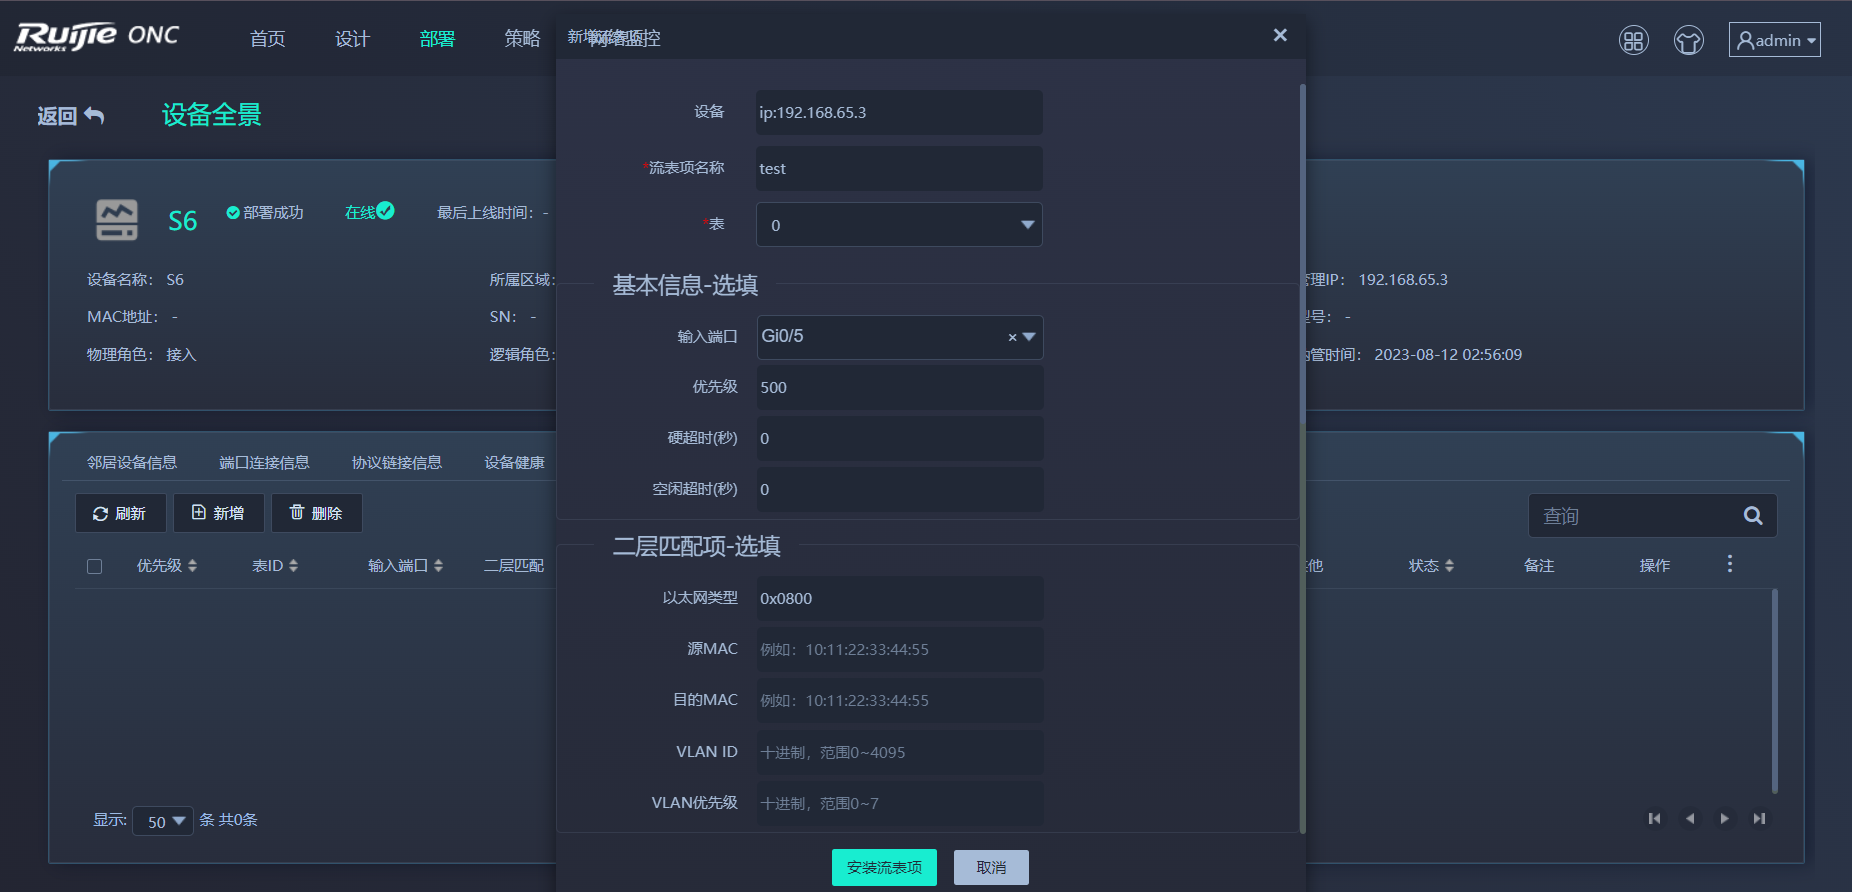
Task: Focus the 以太网类型 field showing 0x0800
Action: [x=899, y=598]
